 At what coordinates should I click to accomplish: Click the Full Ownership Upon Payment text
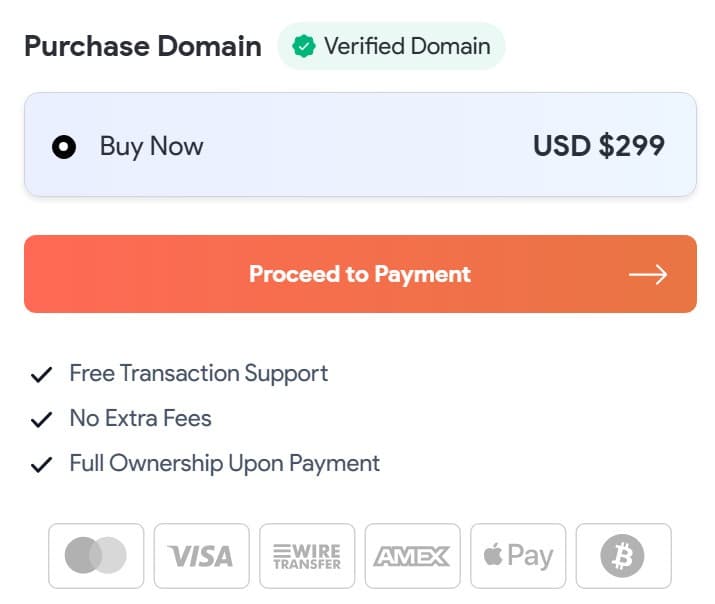click(x=224, y=463)
